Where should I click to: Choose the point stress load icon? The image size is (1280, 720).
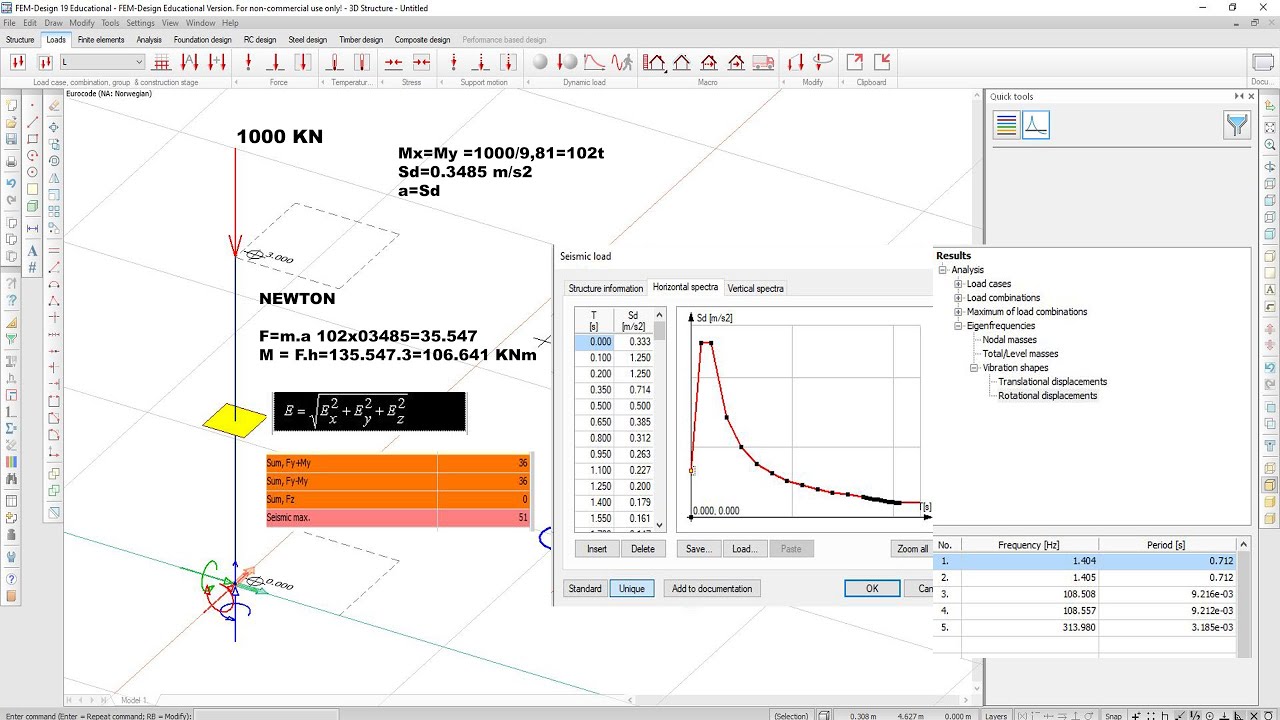394,62
